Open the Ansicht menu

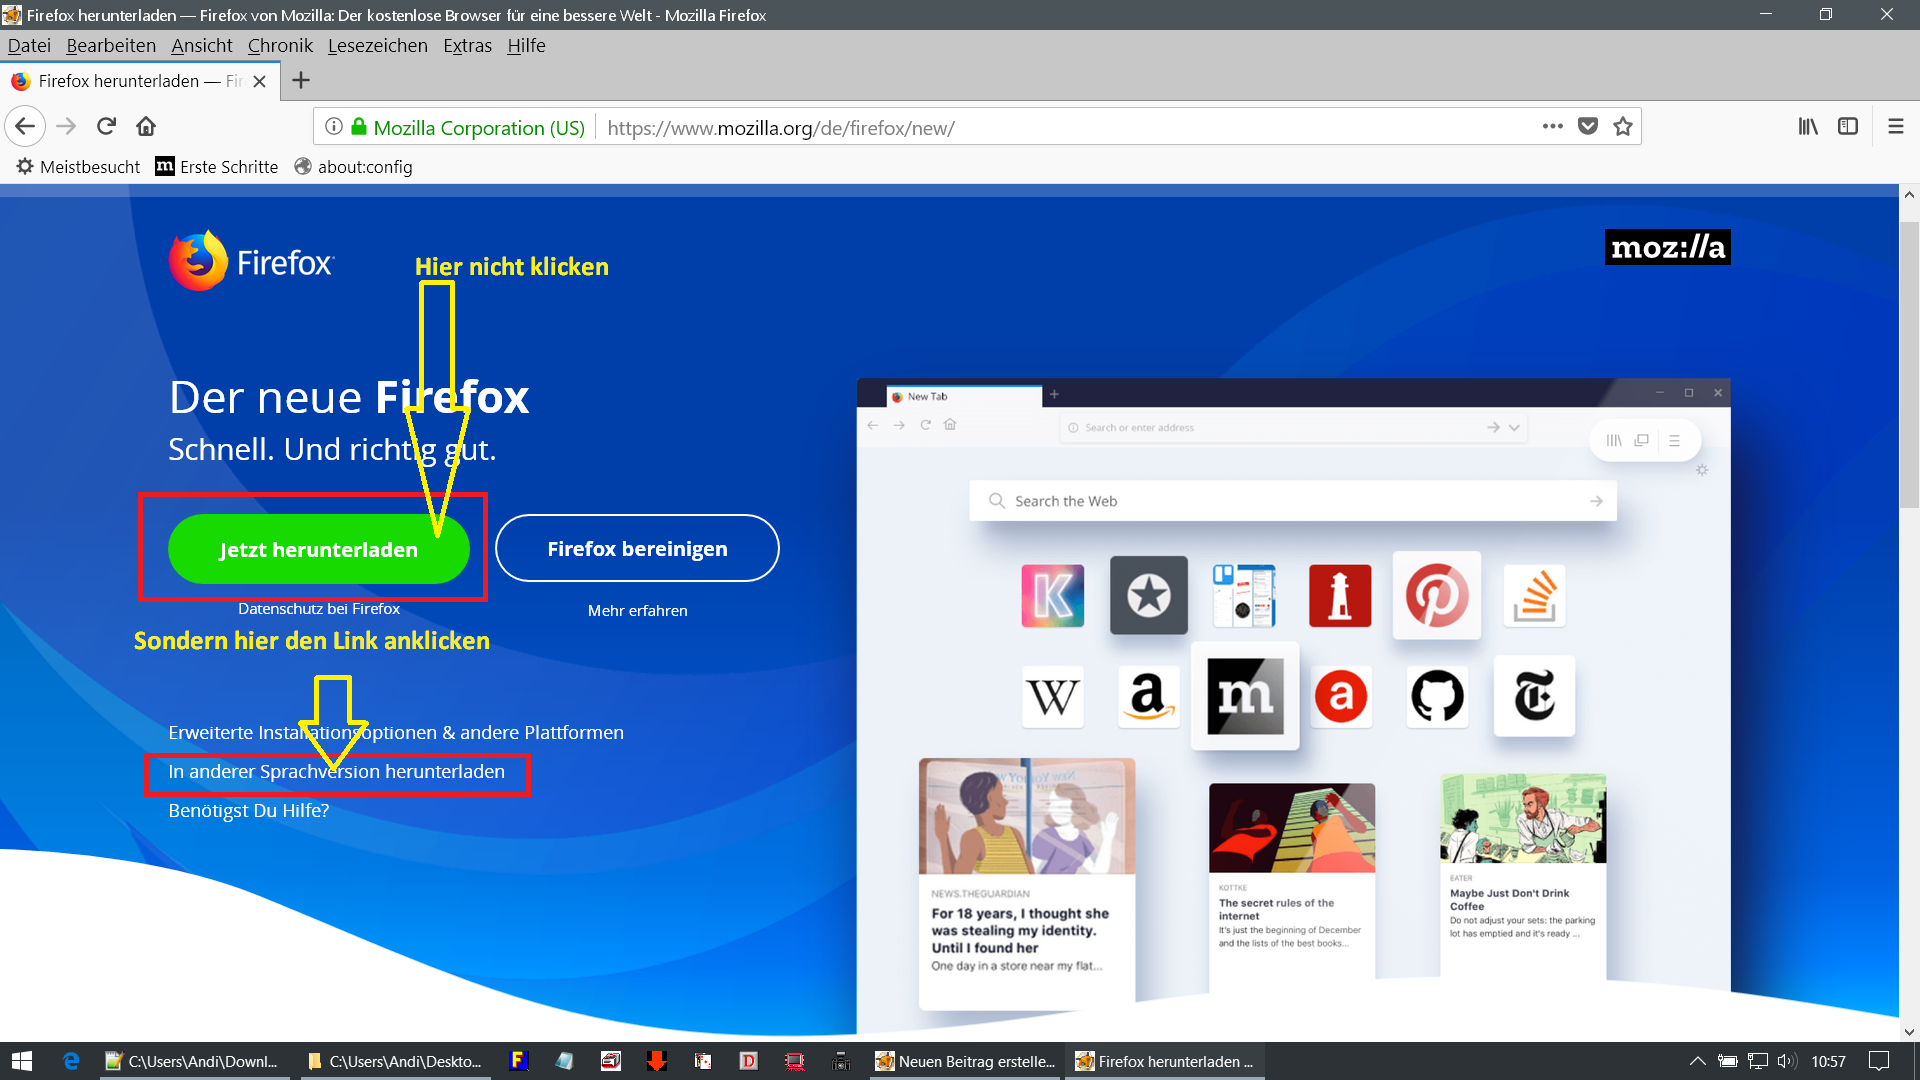(x=202, y=45)
